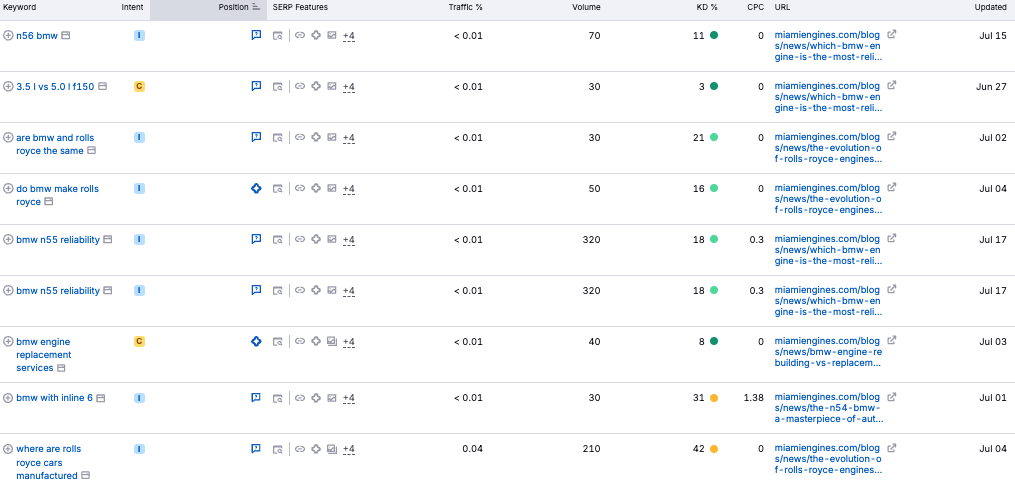1015x488 pixels.
Task: Click featured snippet position icon for 'n56 bmw'
Action: [256, 35]
